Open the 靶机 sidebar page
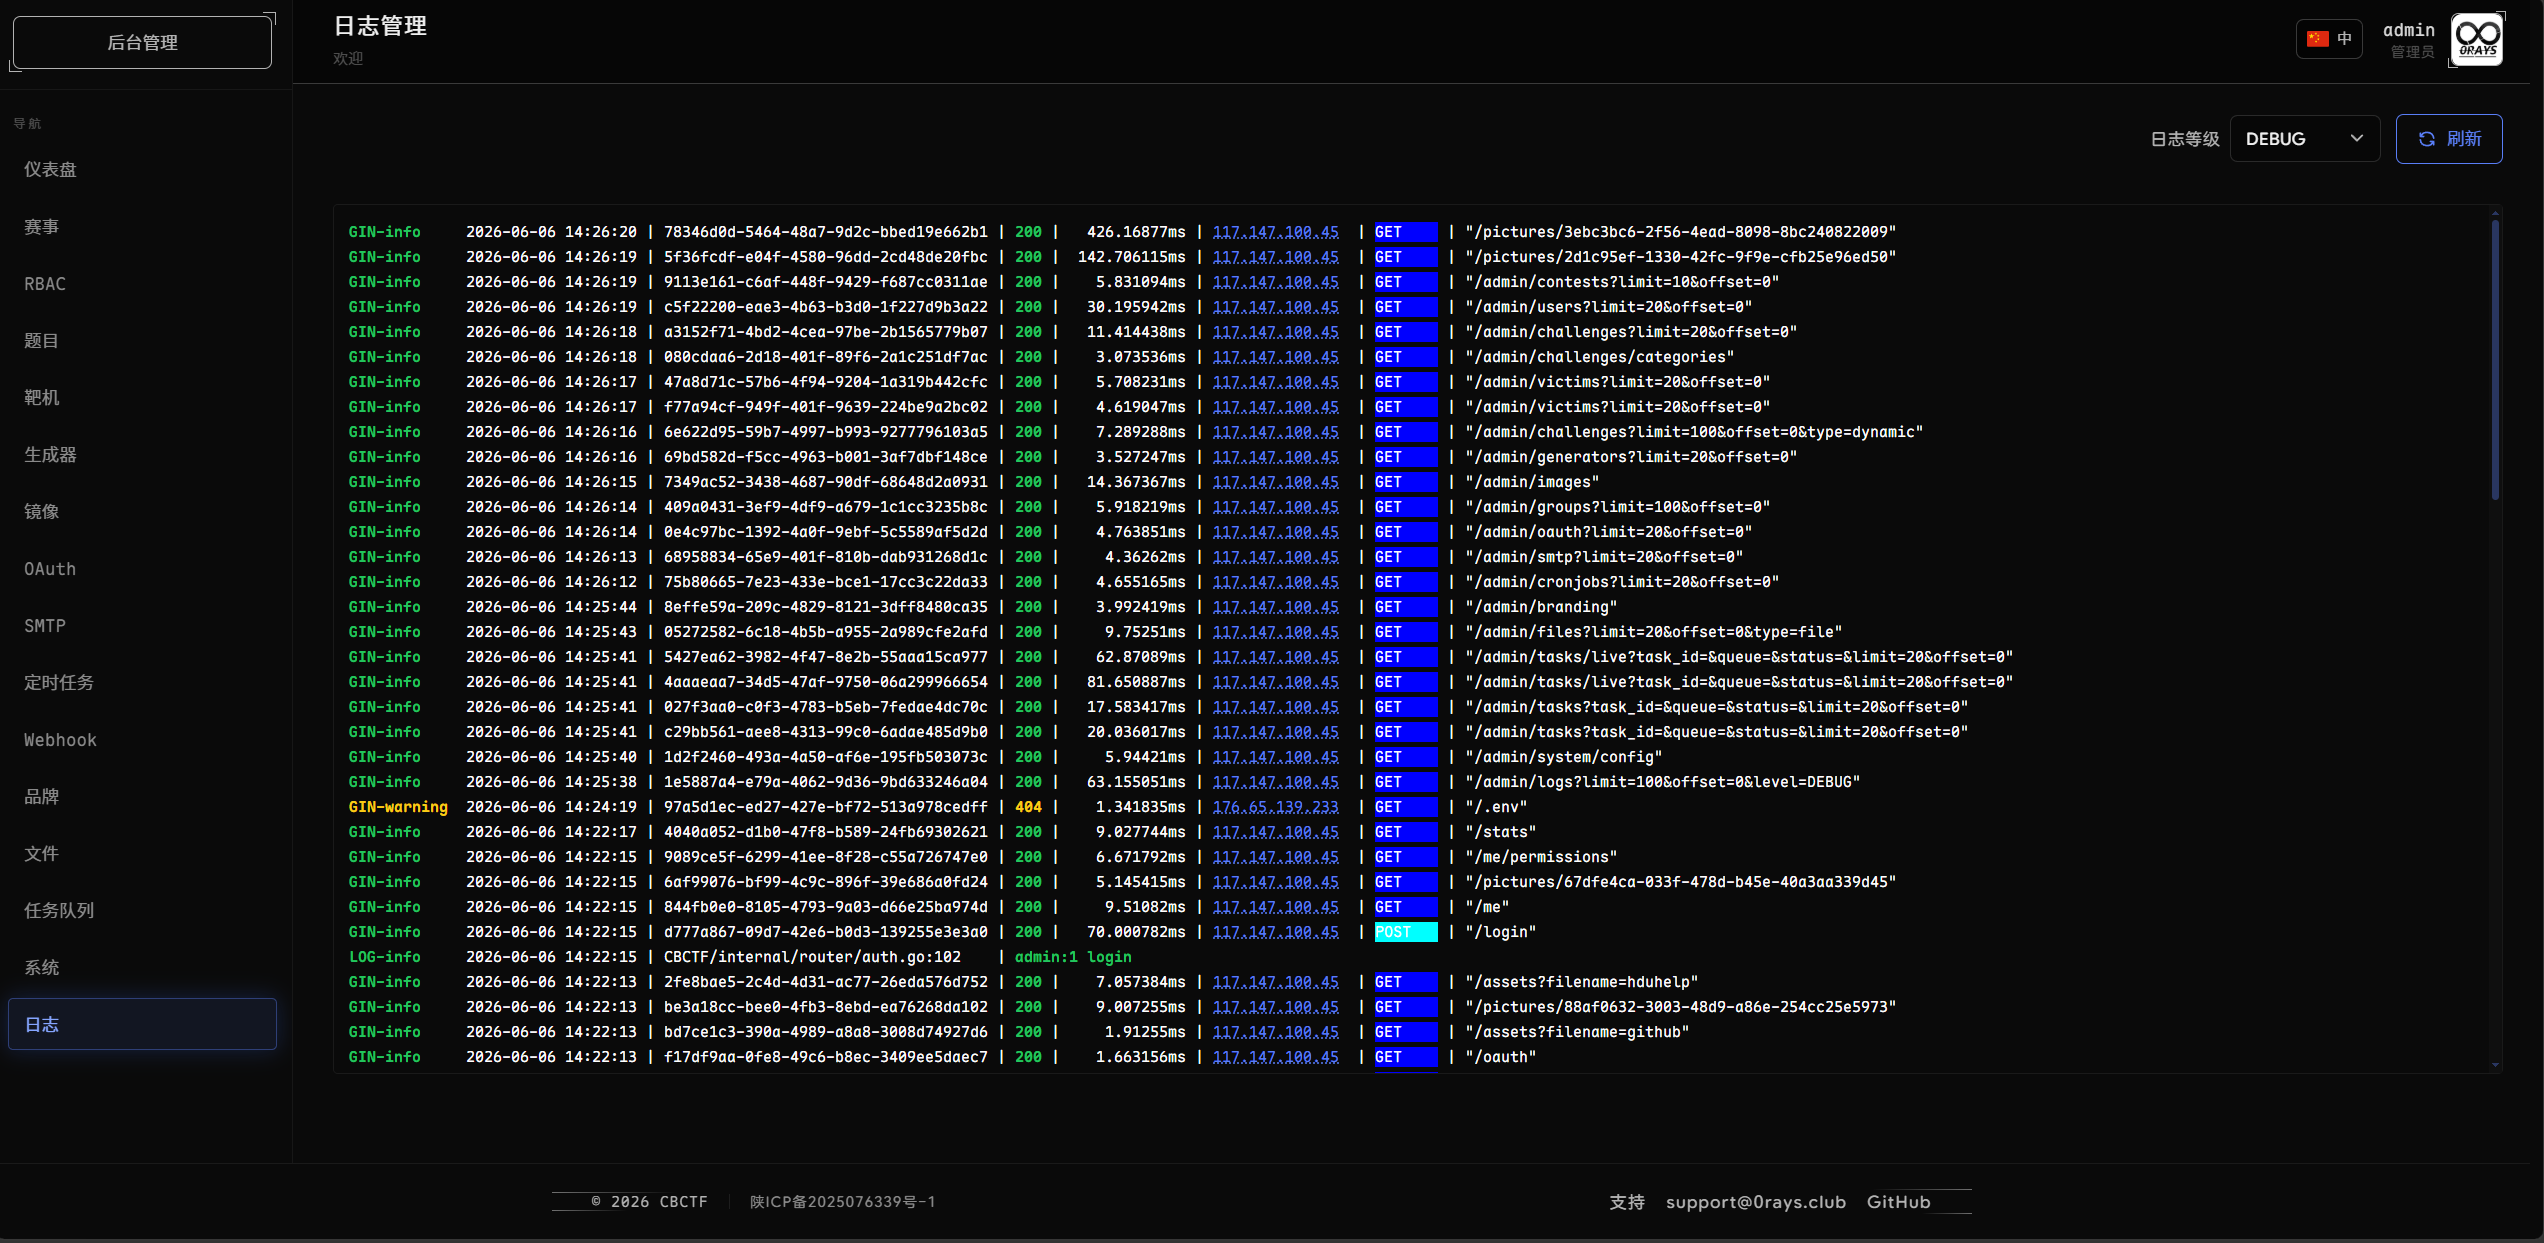 point(142,398)
